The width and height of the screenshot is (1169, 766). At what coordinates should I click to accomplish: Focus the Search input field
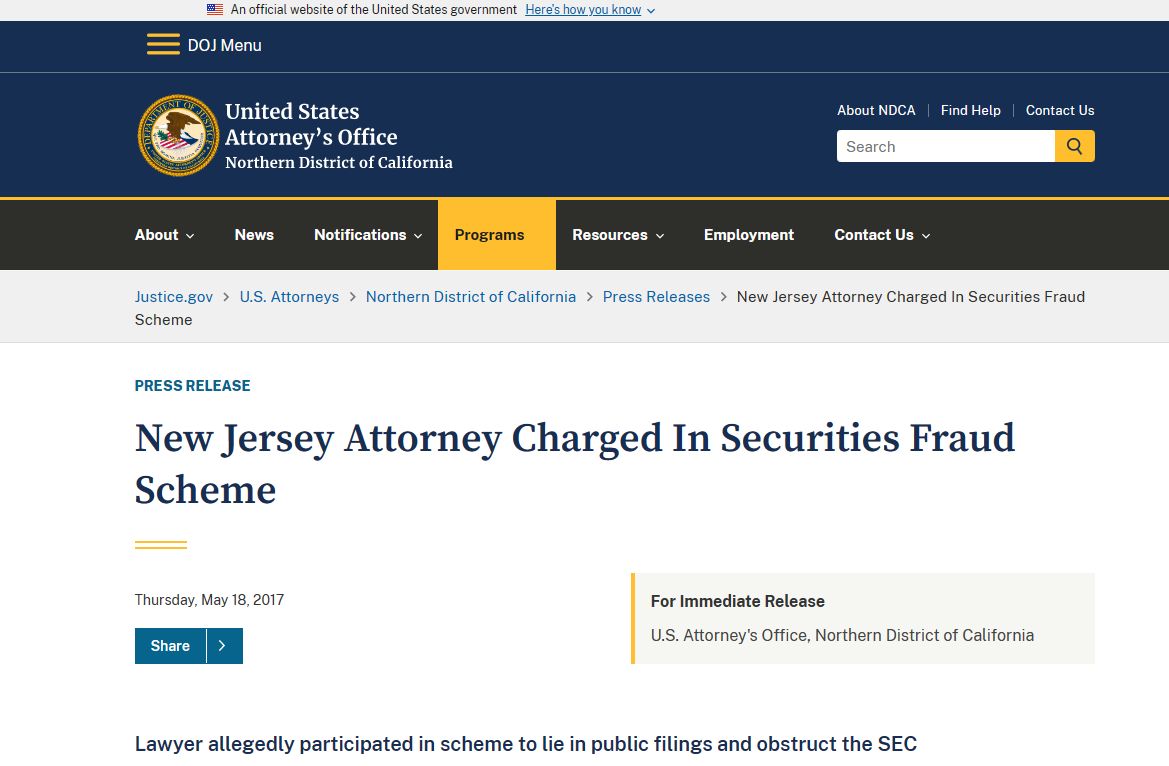tap(945, 146)
